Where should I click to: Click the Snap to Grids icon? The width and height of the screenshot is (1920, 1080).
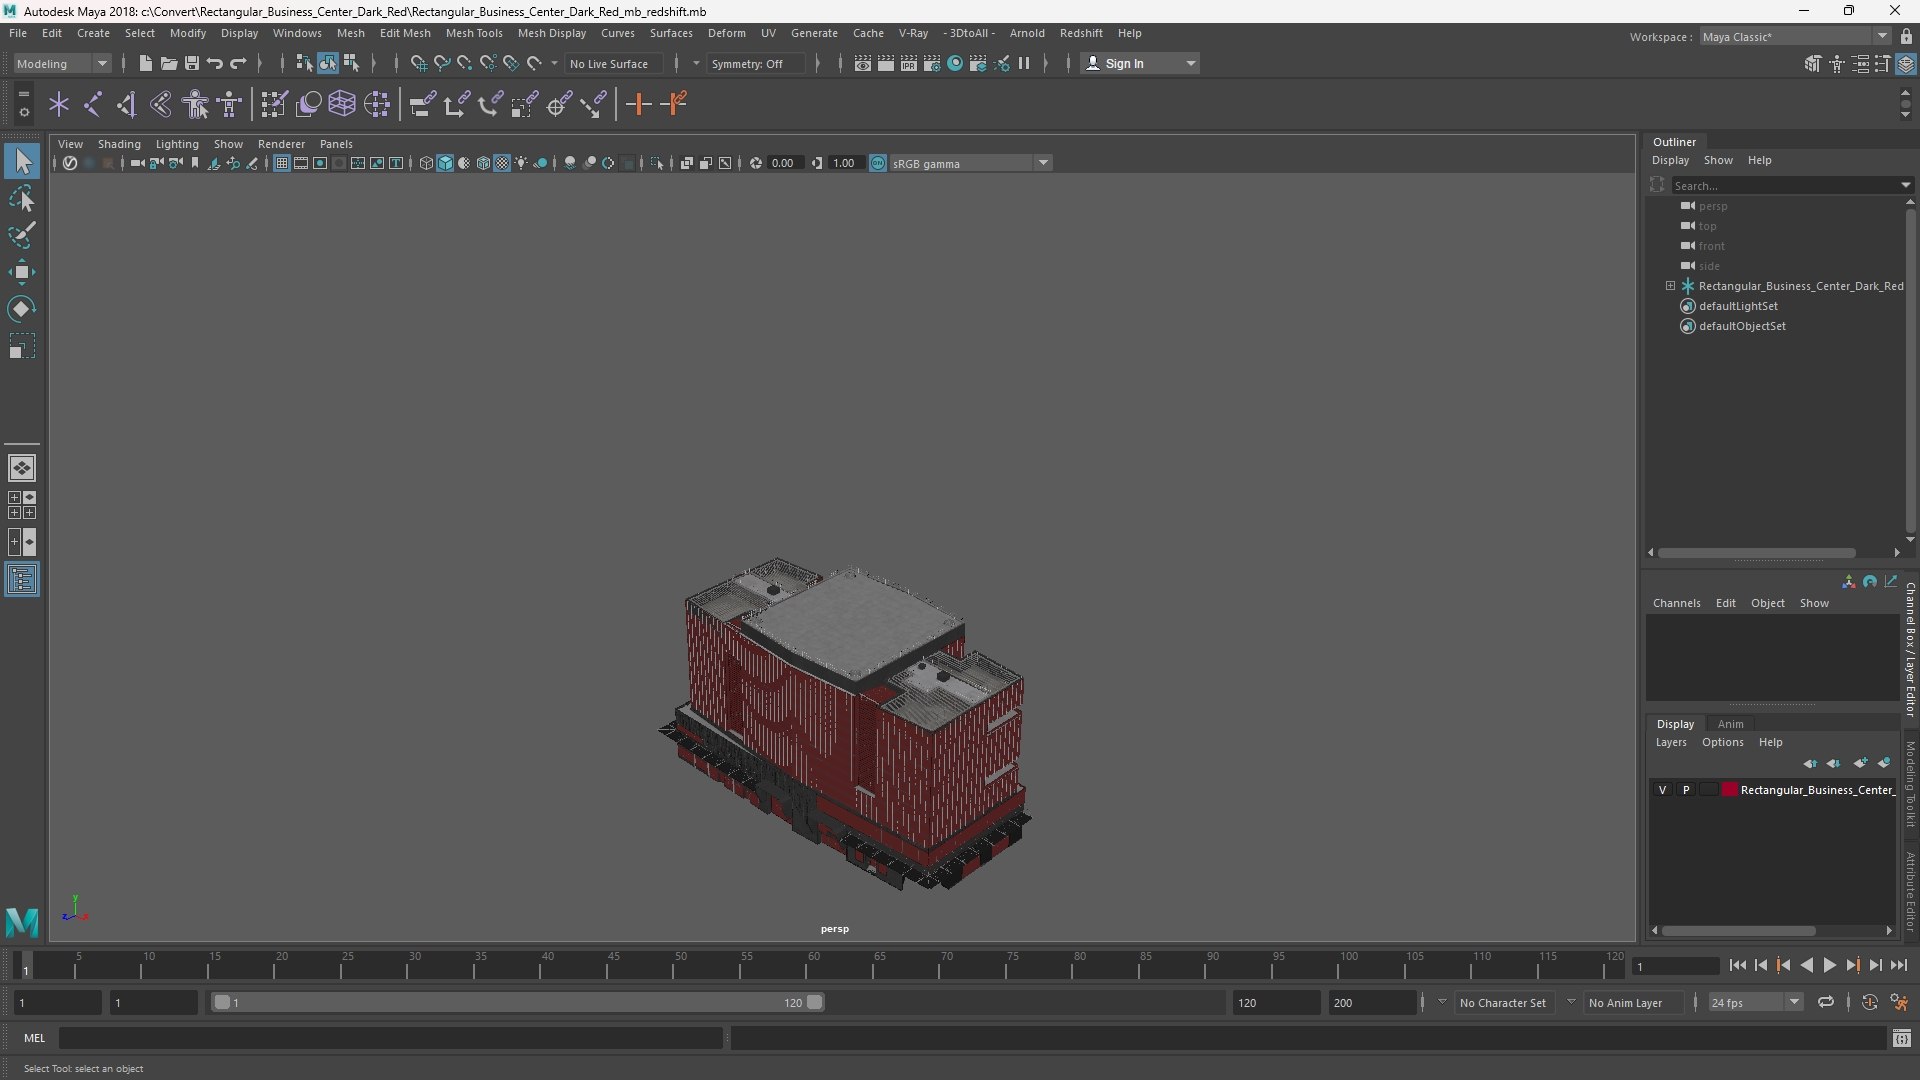(419, 63)
